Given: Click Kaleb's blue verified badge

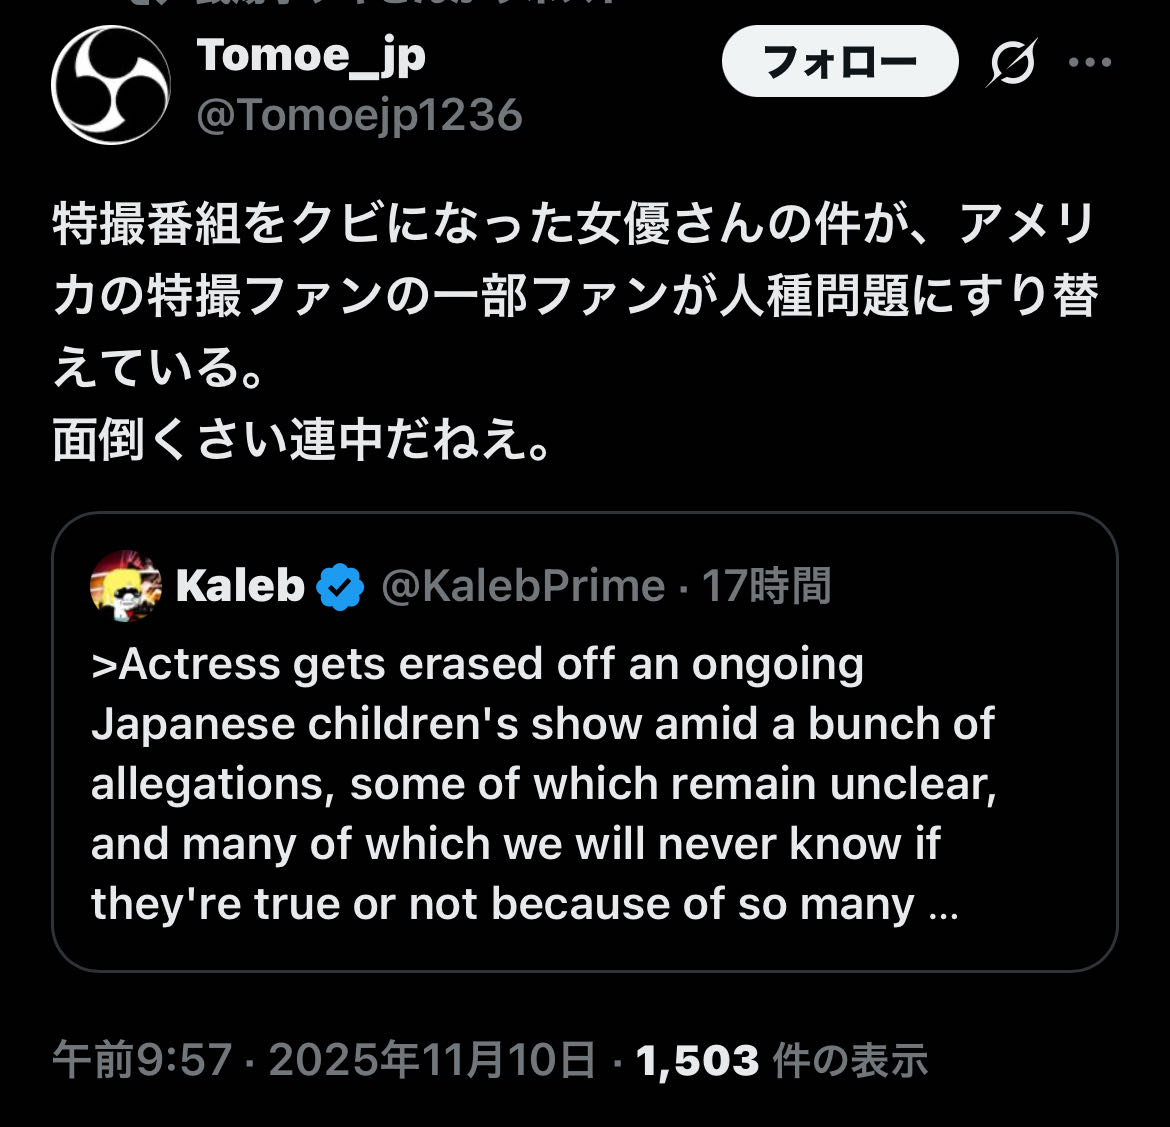Looking at the screenshot, I should pyautogui.click(x=340, y=587).
